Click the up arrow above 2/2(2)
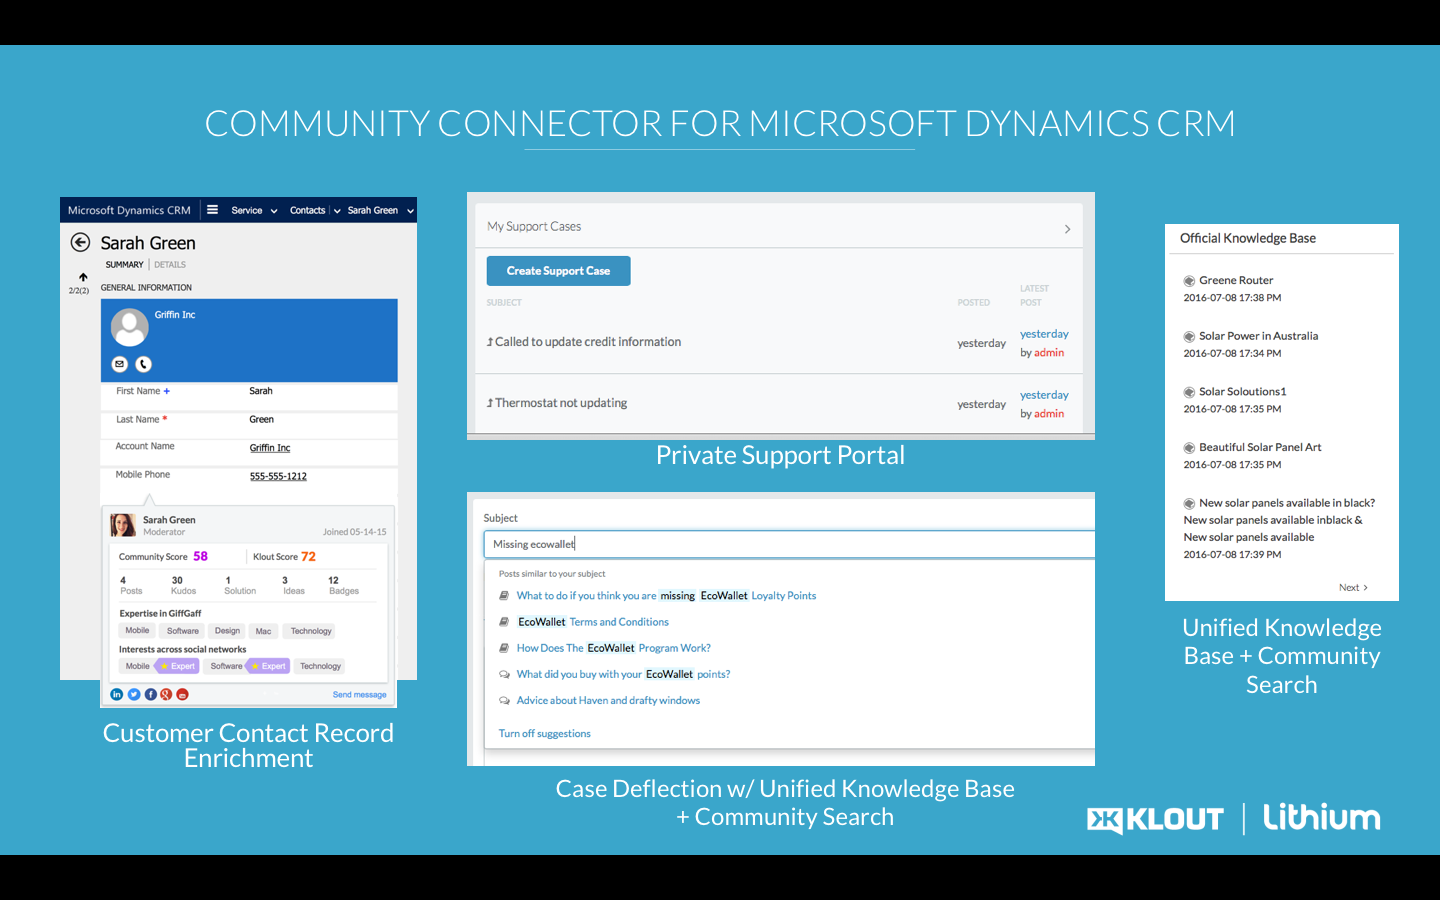The image size is (1440, 900). 83,277
